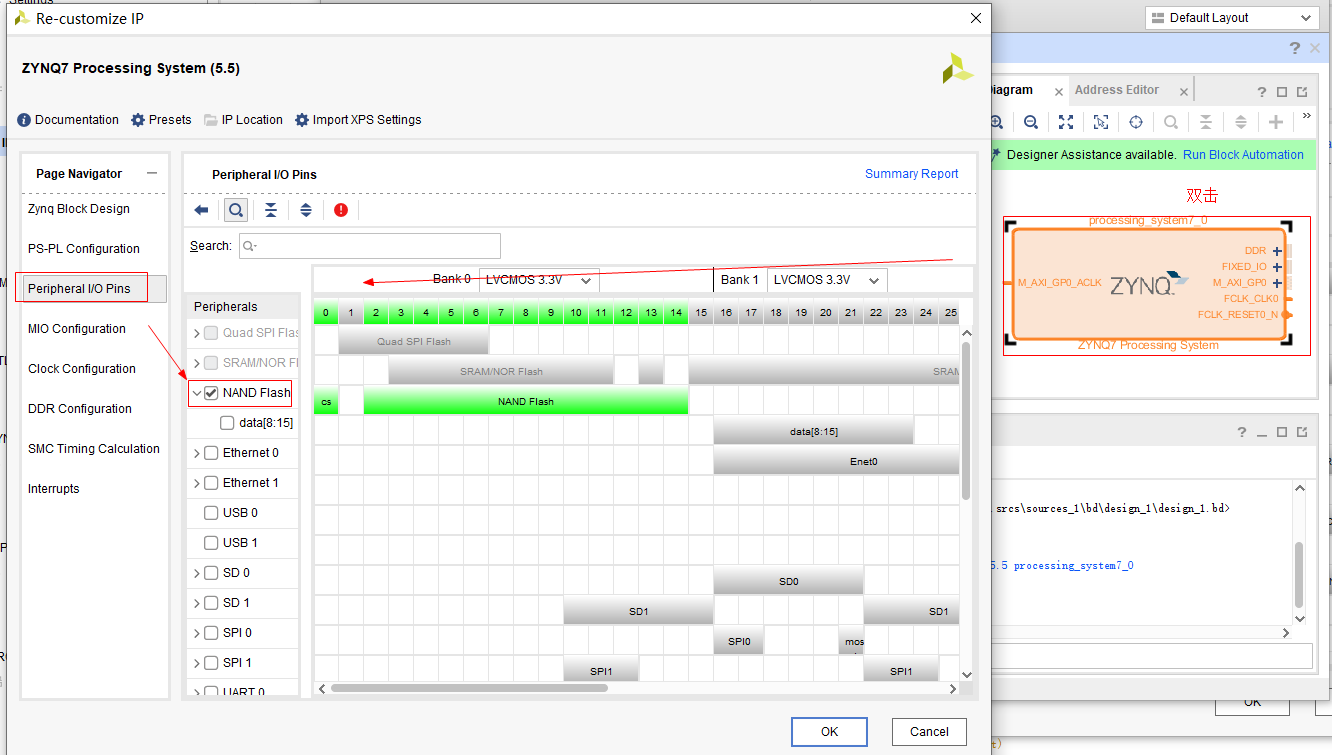Enable the Ethernet 1 checkbox
1332x755 pixels.
point(211,483)
